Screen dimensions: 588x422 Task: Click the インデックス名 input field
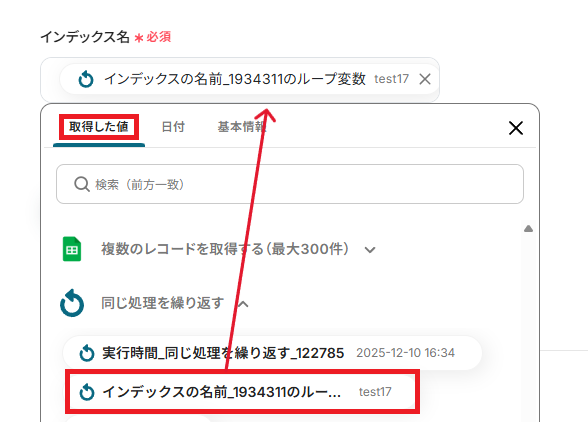click(x=240, y=79)
